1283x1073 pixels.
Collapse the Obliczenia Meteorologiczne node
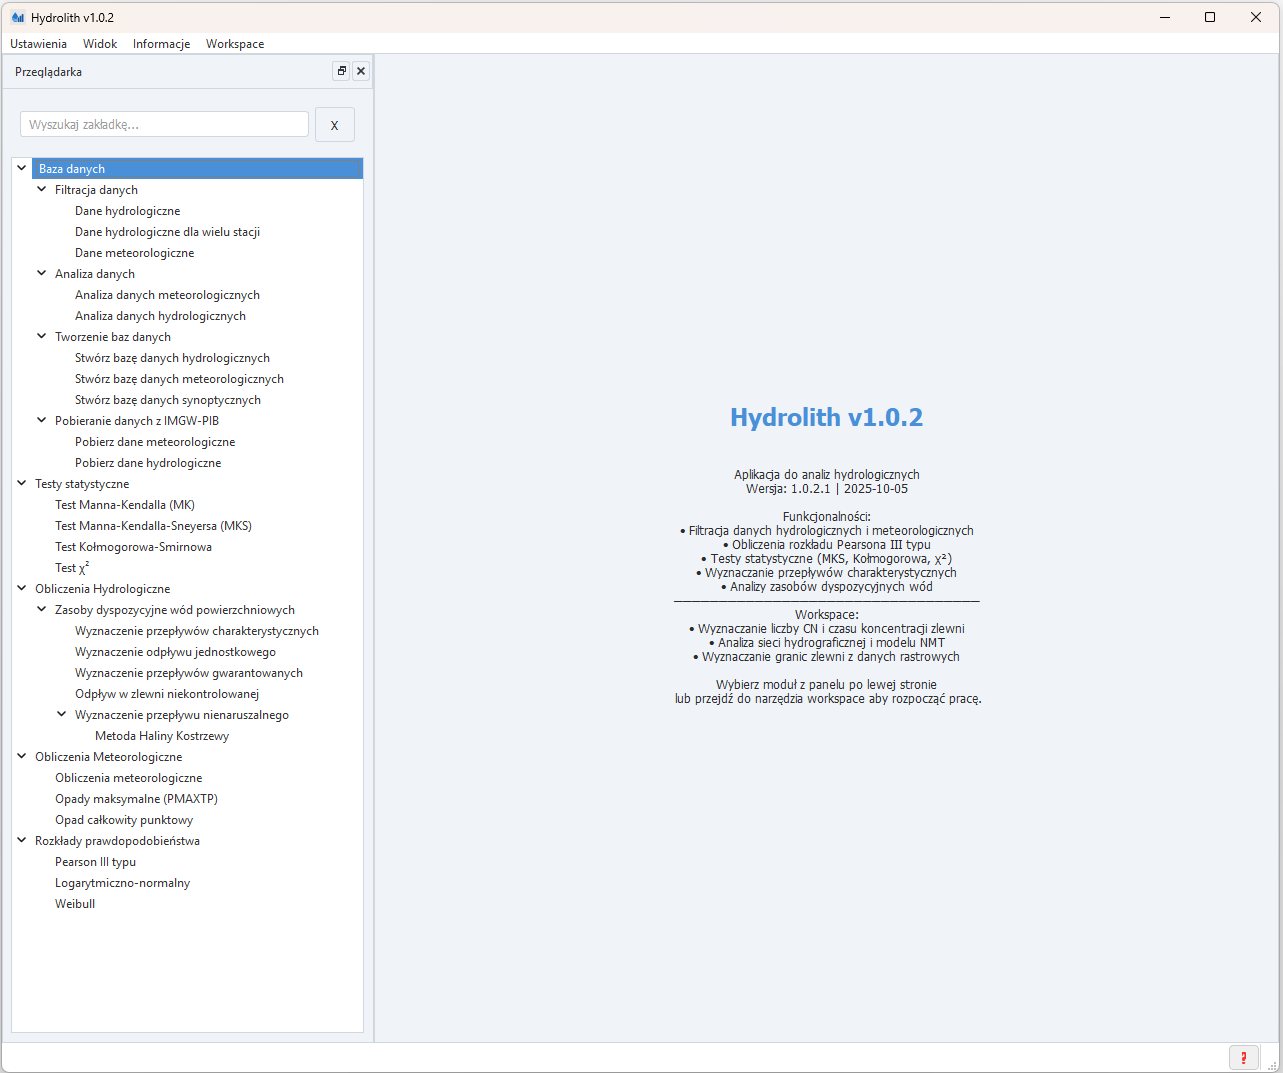point(22,756)
